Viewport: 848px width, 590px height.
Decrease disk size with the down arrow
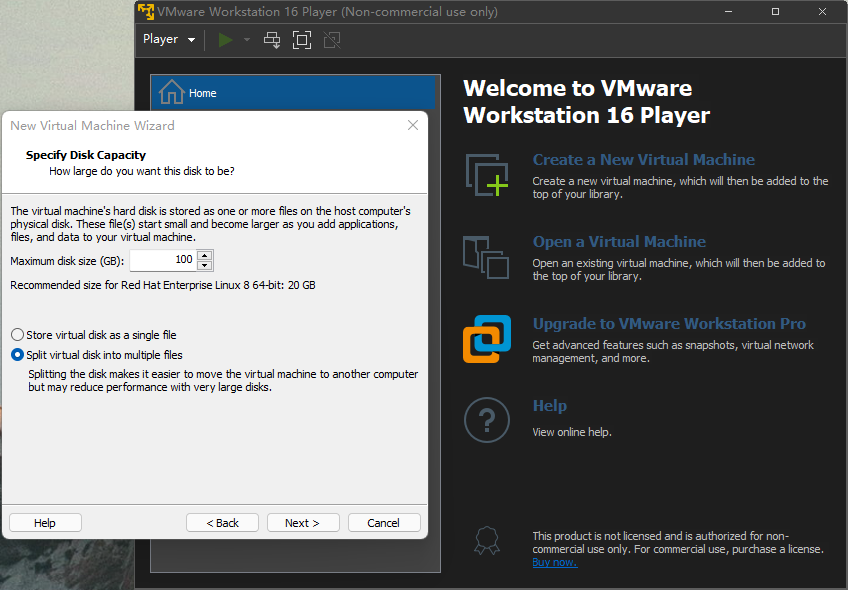pyautogui.click(x=204, y=266)
